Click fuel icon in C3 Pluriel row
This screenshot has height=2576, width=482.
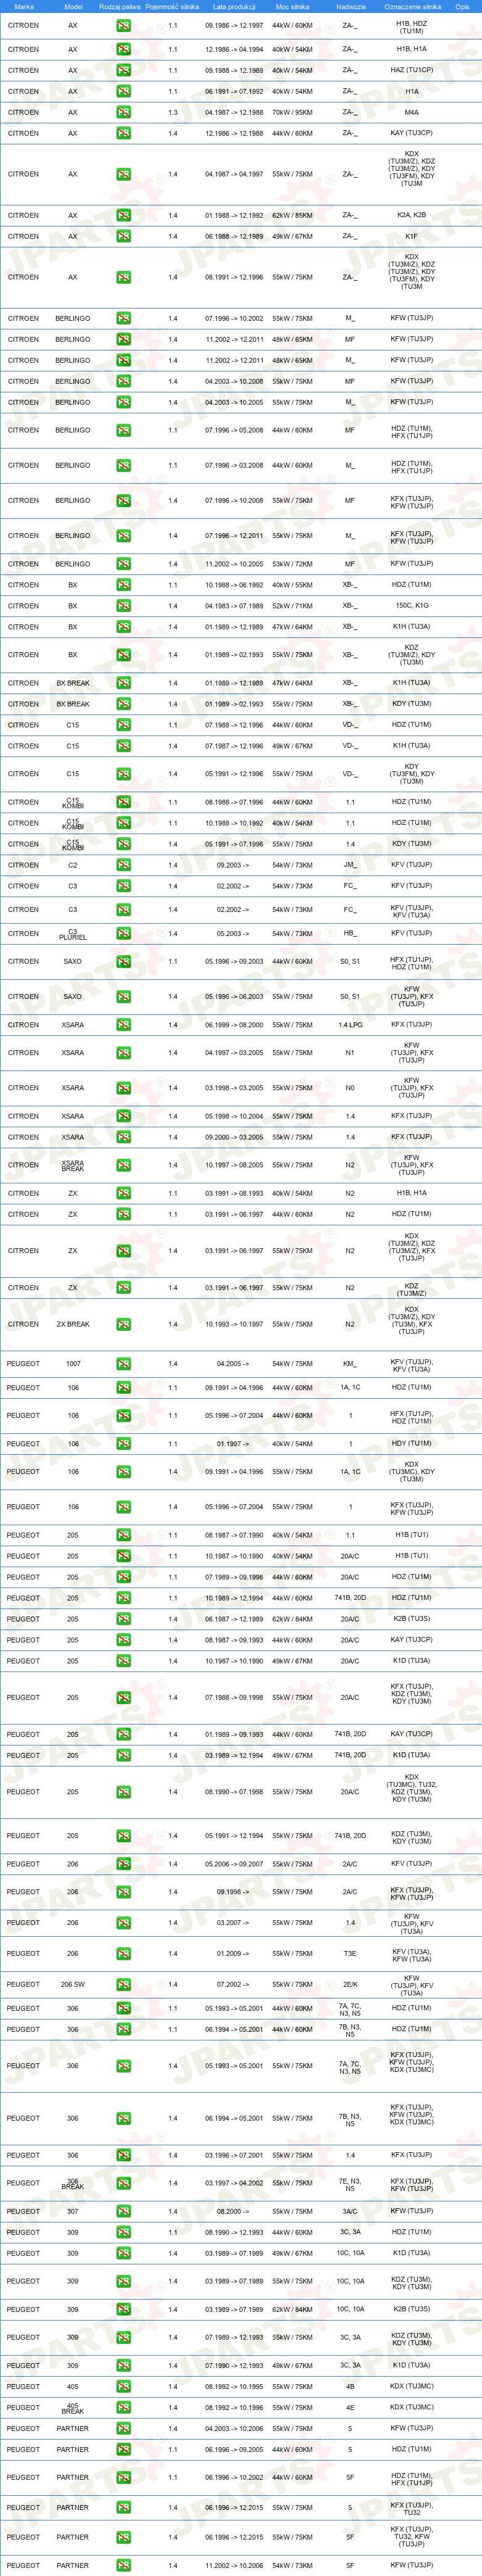click(123, 934)
